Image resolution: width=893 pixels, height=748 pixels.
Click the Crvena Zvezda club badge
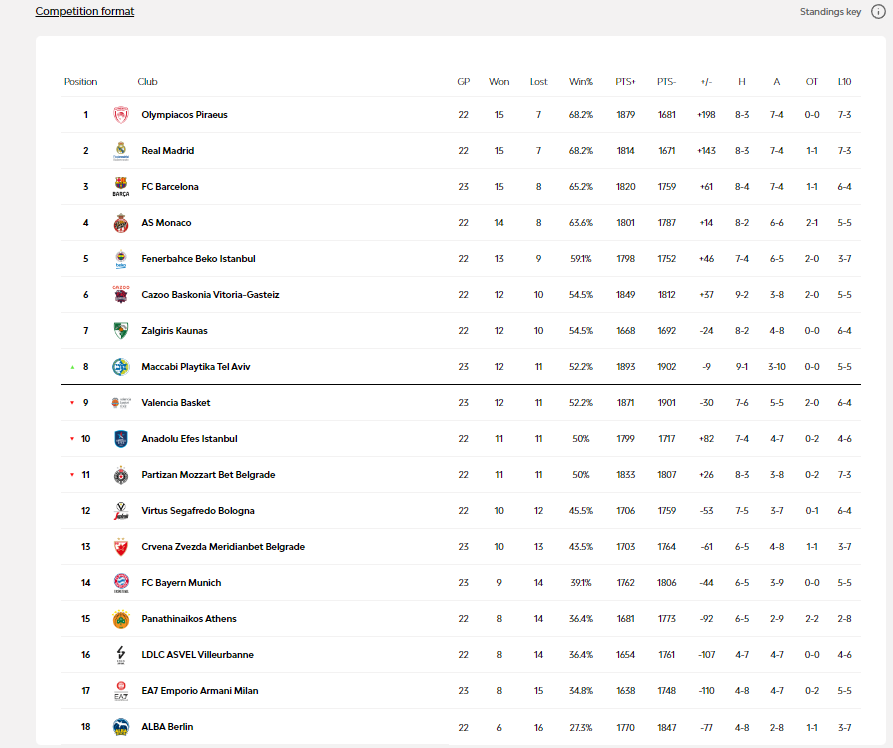tap(121, 547)
